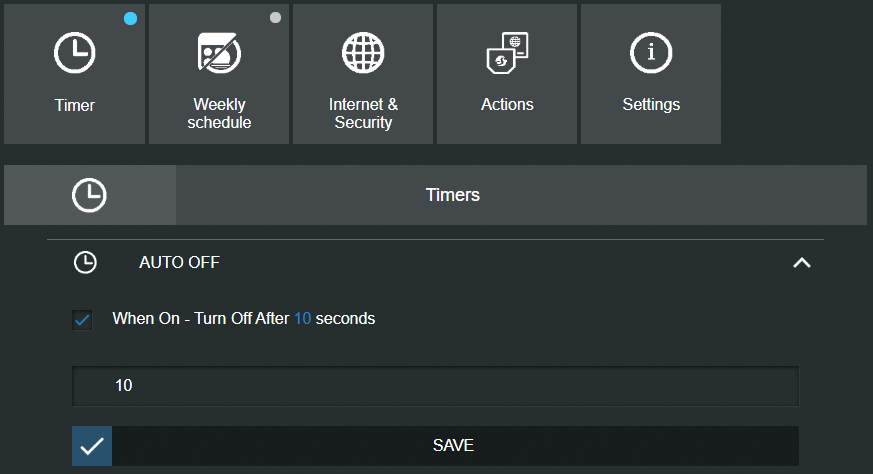Select the "Settings" text label
The height and width of the screenshot is (474, 873).
(x=651, y=104)
